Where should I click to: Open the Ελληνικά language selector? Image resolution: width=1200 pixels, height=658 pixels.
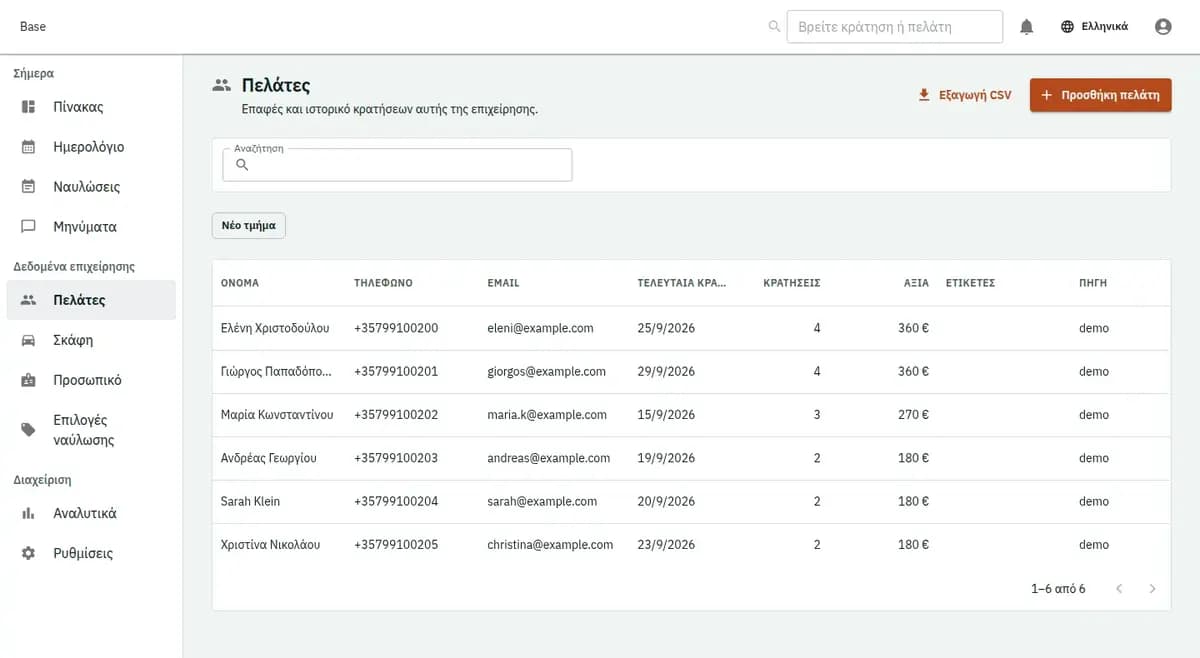pyautogui.click(x=1094, y=27)
